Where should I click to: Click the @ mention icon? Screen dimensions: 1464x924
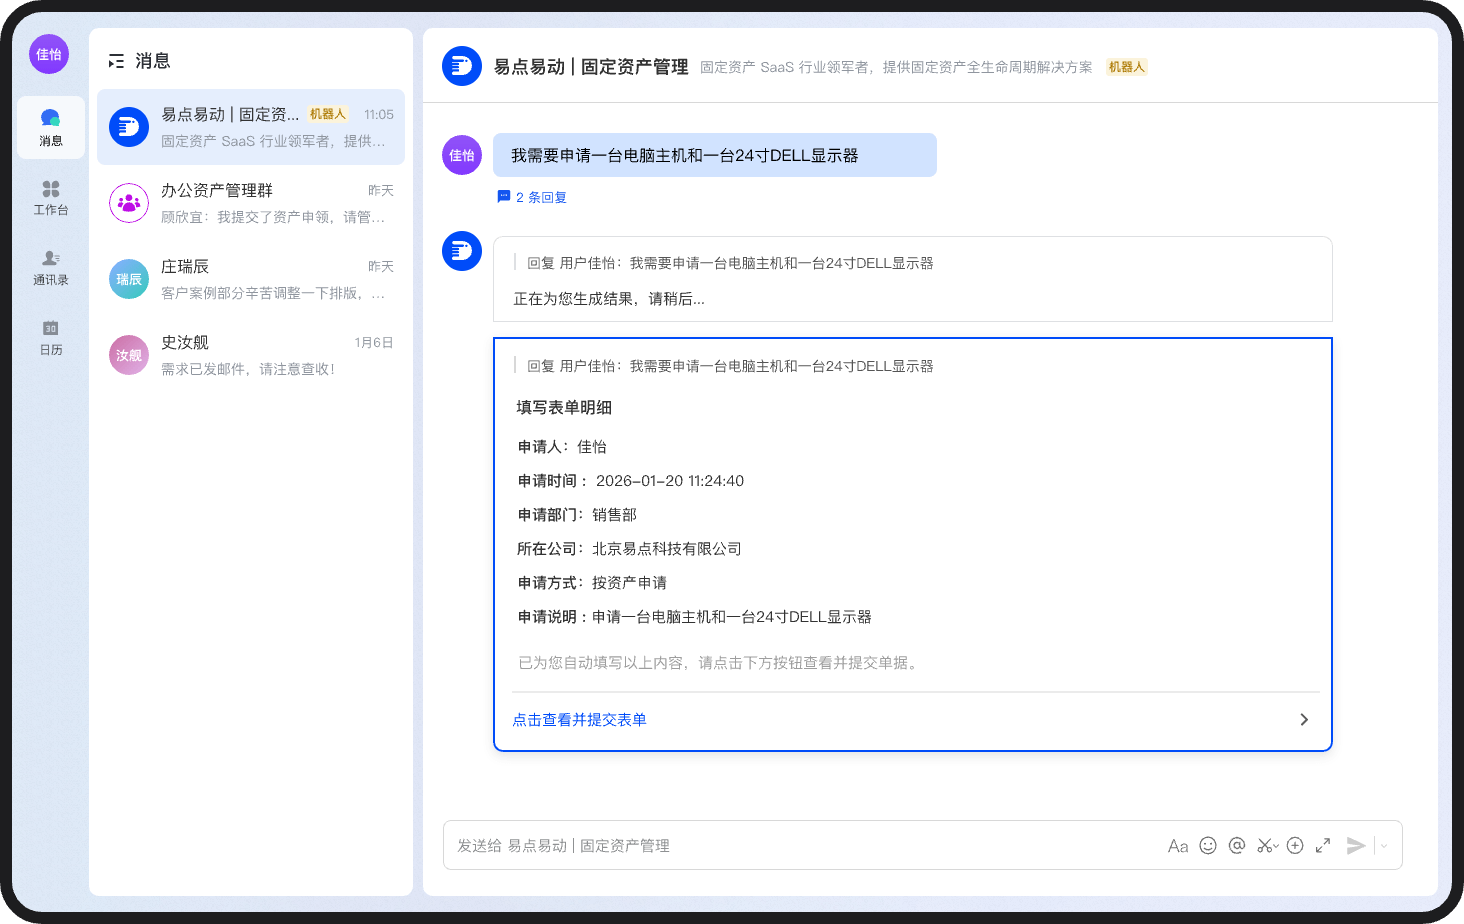point(1237,846)
